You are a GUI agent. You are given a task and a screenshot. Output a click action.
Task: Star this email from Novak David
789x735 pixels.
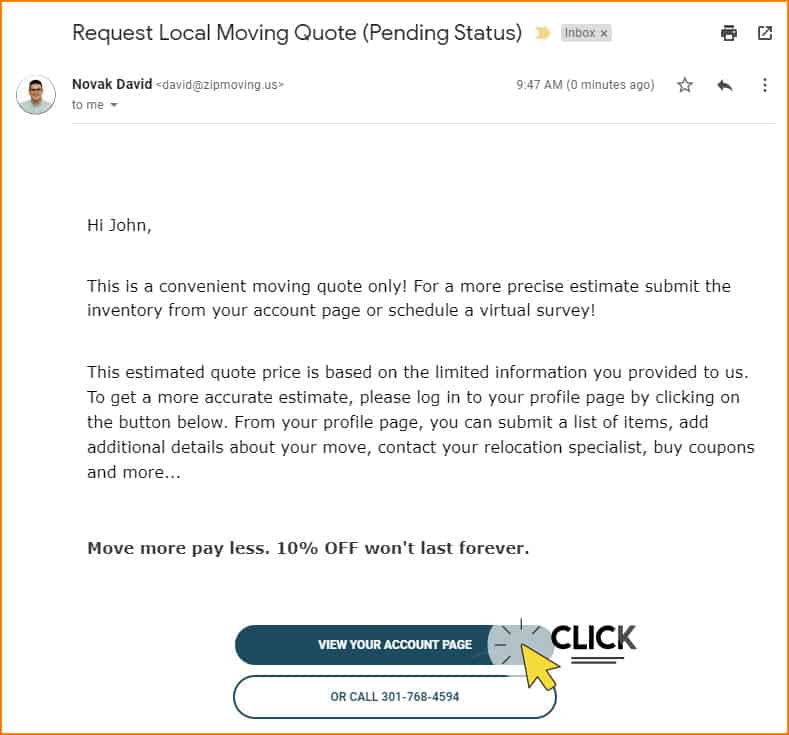coord(684,85)
